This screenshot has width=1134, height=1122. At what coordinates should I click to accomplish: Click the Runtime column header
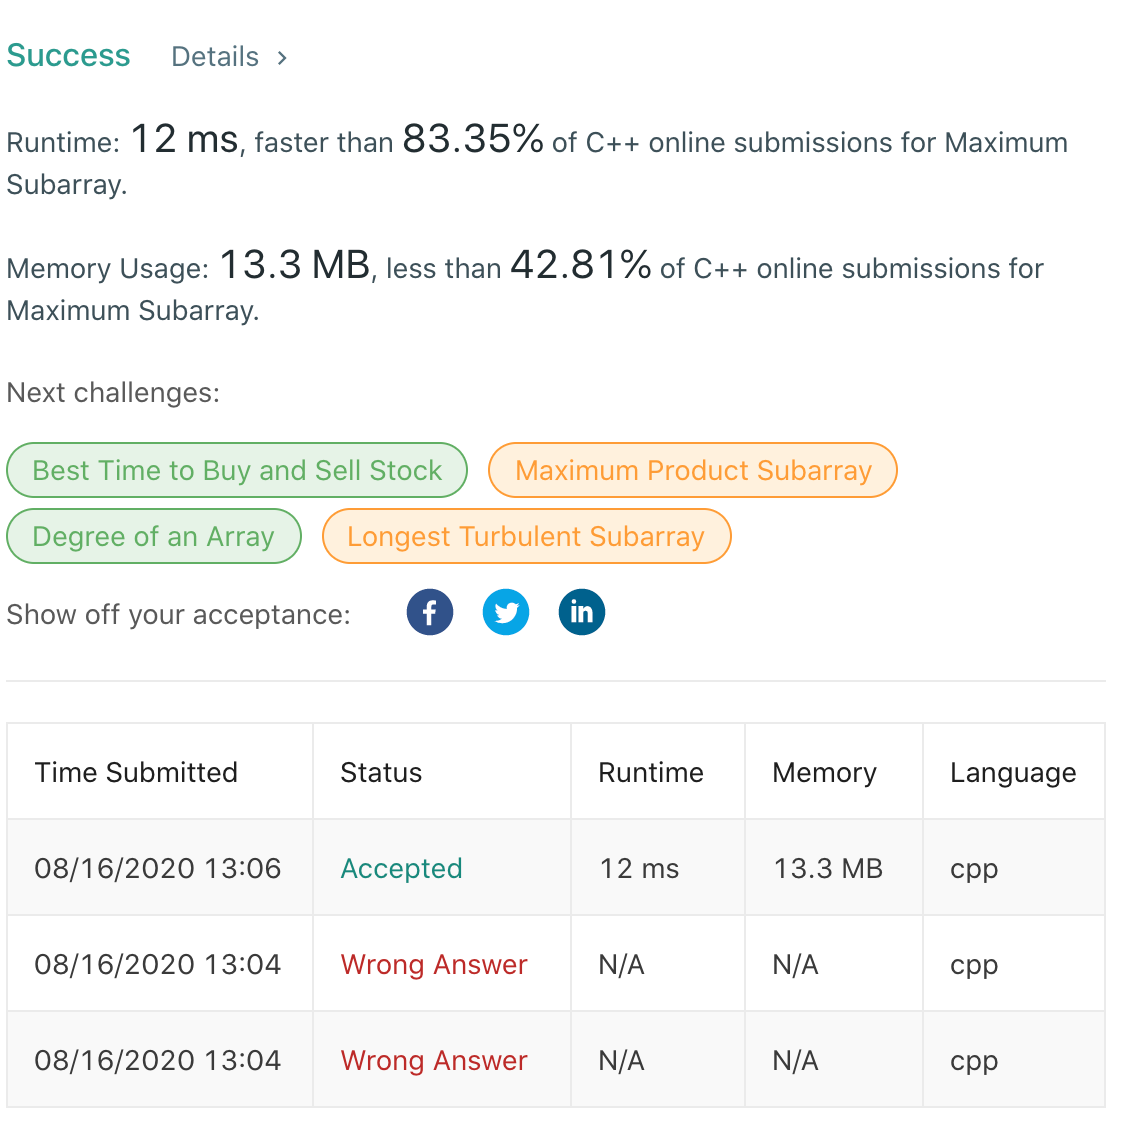[651, 771]
